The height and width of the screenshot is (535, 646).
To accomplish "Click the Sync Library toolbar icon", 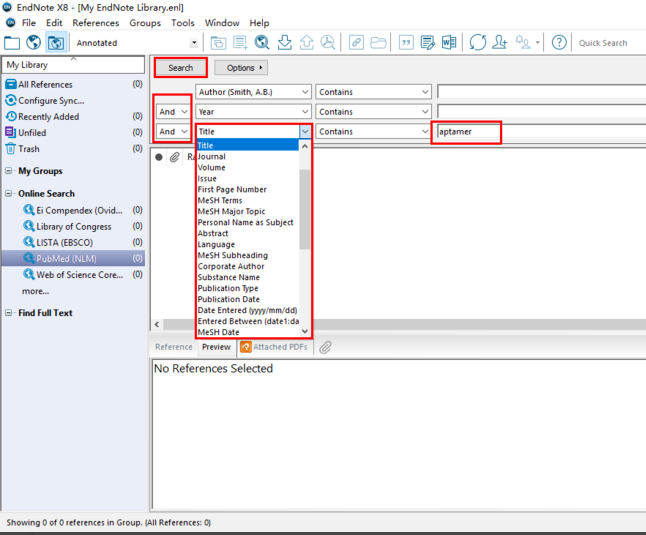I will [x=478, y=42].
